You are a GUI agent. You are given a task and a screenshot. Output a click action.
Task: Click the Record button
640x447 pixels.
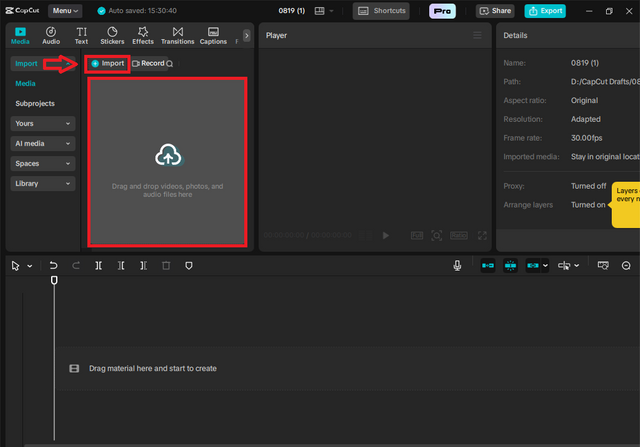pyautogui.click(x=148, y=64)
